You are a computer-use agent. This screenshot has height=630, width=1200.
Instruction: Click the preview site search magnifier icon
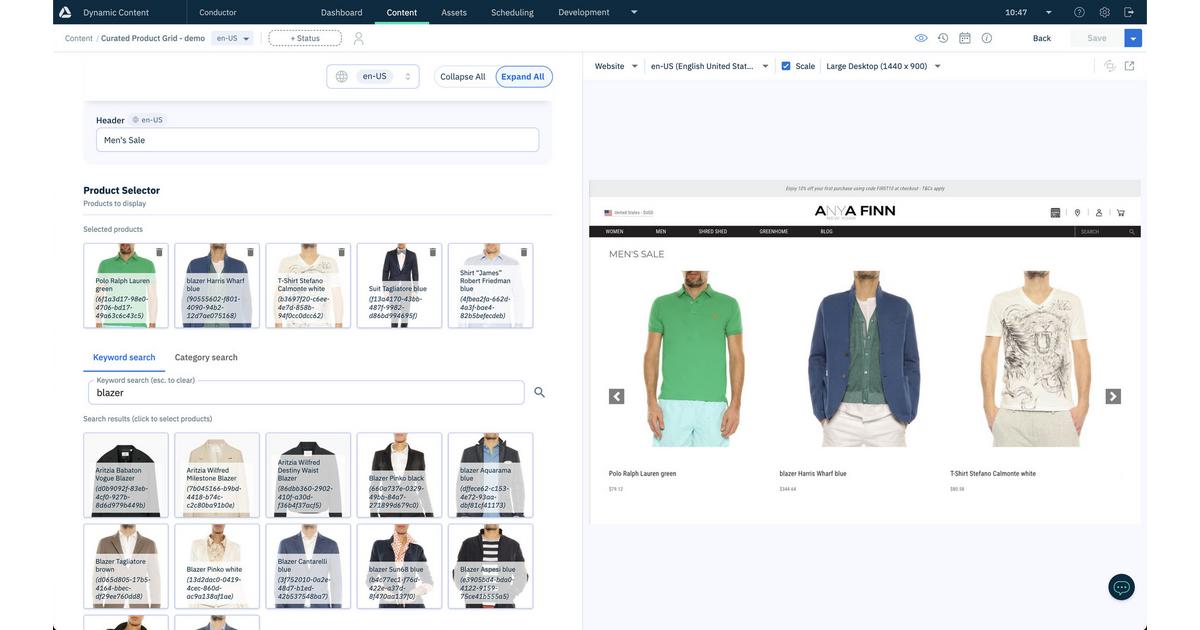point(1132,231)
